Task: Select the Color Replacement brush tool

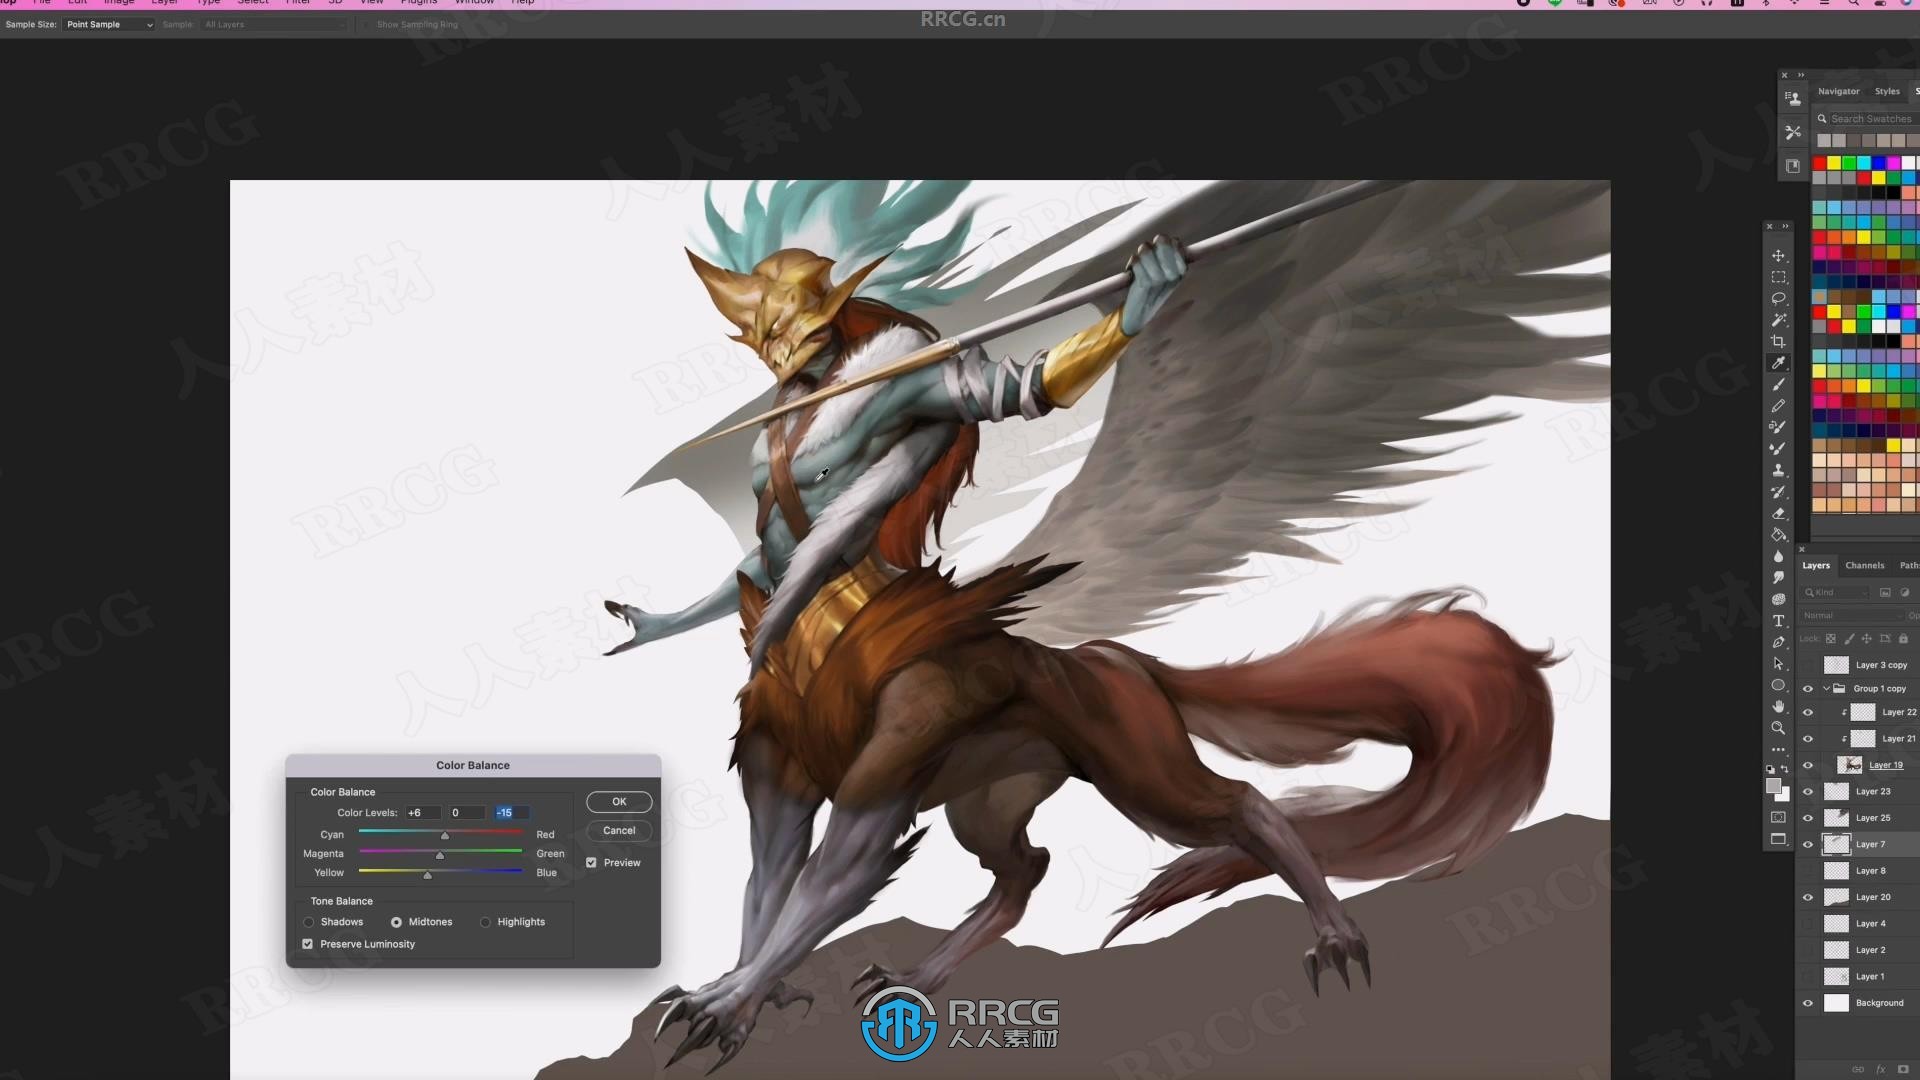Action: 1778,427
